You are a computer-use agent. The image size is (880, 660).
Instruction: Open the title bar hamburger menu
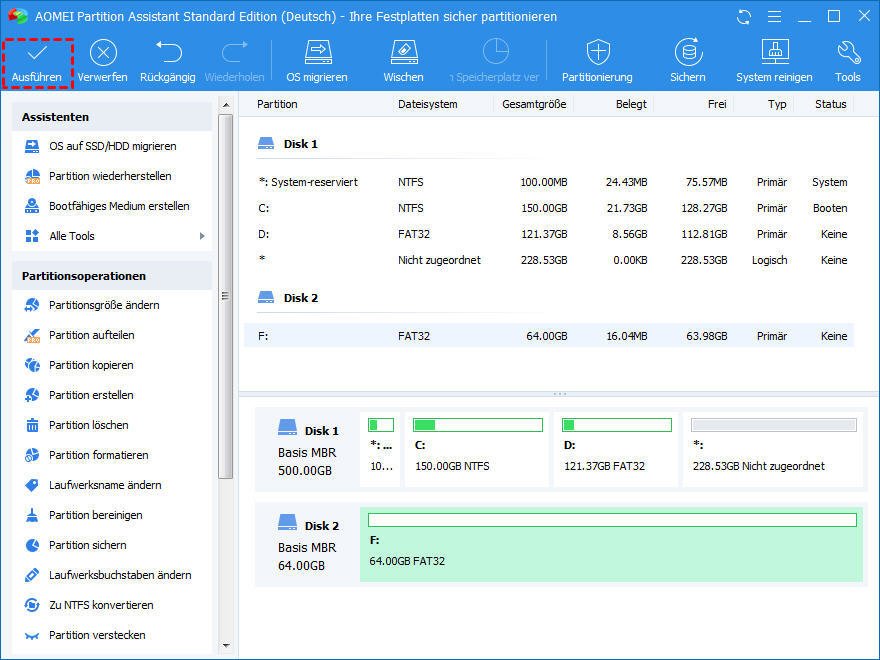pyautogui.click(x=773, y=17)
